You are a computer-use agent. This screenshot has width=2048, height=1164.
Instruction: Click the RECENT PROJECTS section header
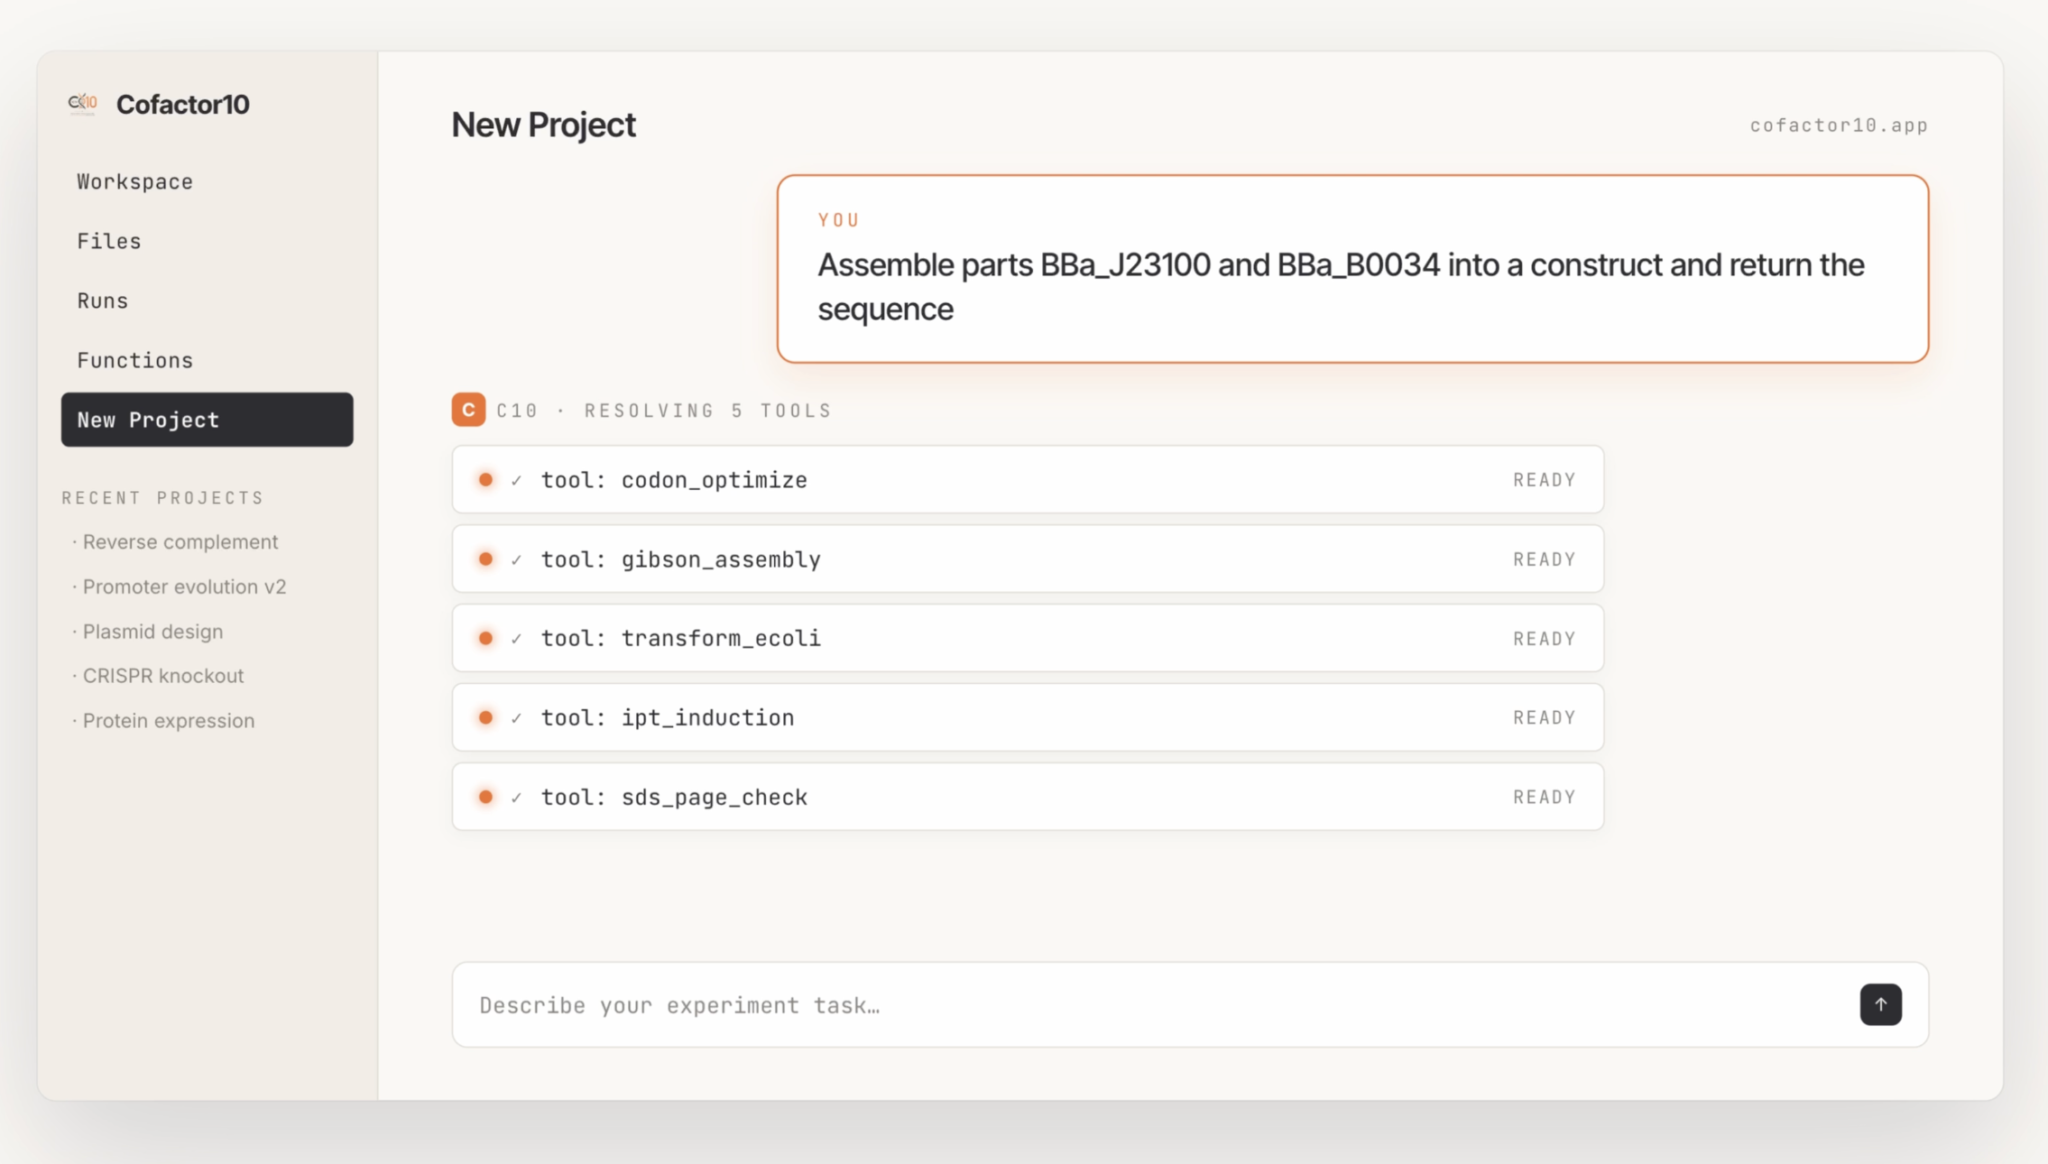point(163,498)
